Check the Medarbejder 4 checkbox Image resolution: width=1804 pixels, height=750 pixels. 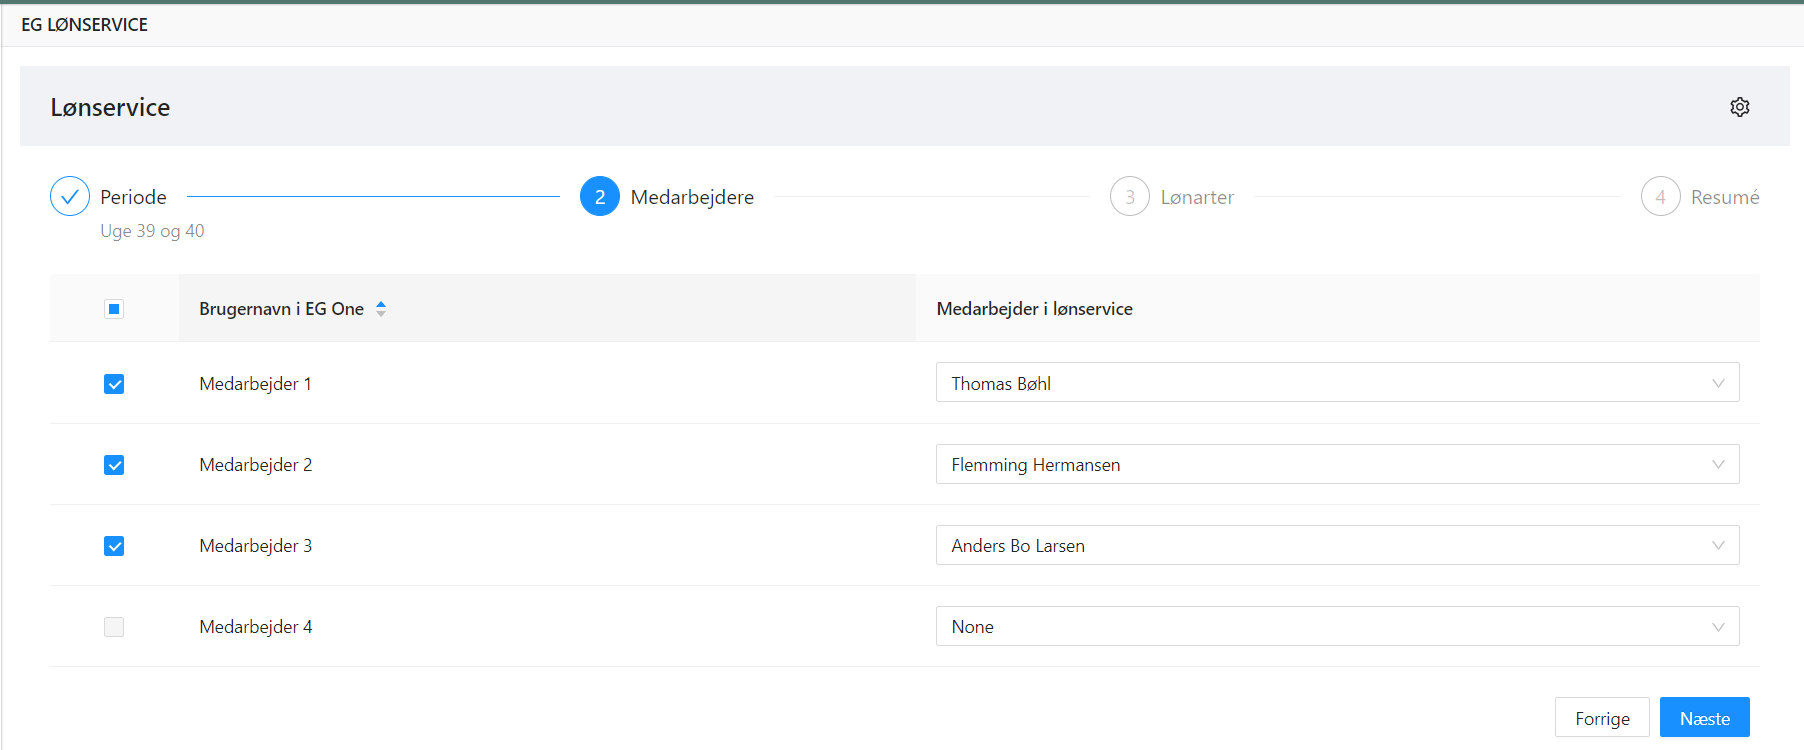coord(114,627)
